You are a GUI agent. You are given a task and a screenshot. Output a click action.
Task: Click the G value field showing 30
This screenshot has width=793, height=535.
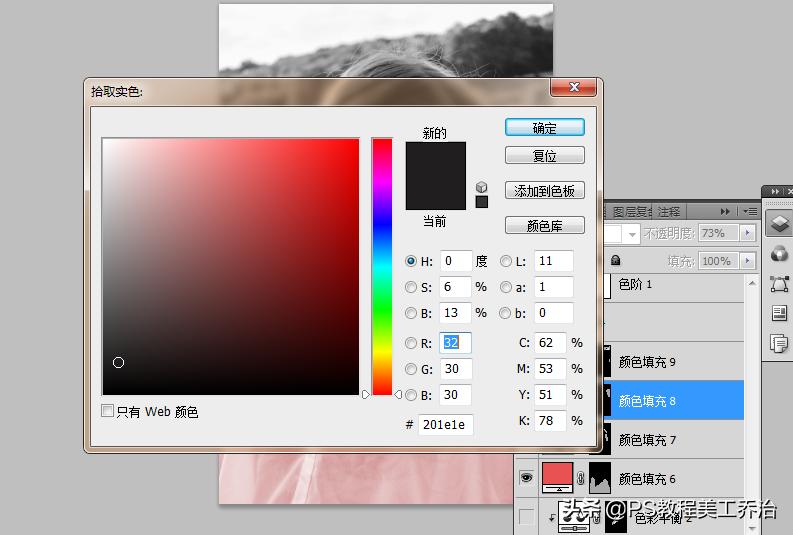(x=456, y=369)
